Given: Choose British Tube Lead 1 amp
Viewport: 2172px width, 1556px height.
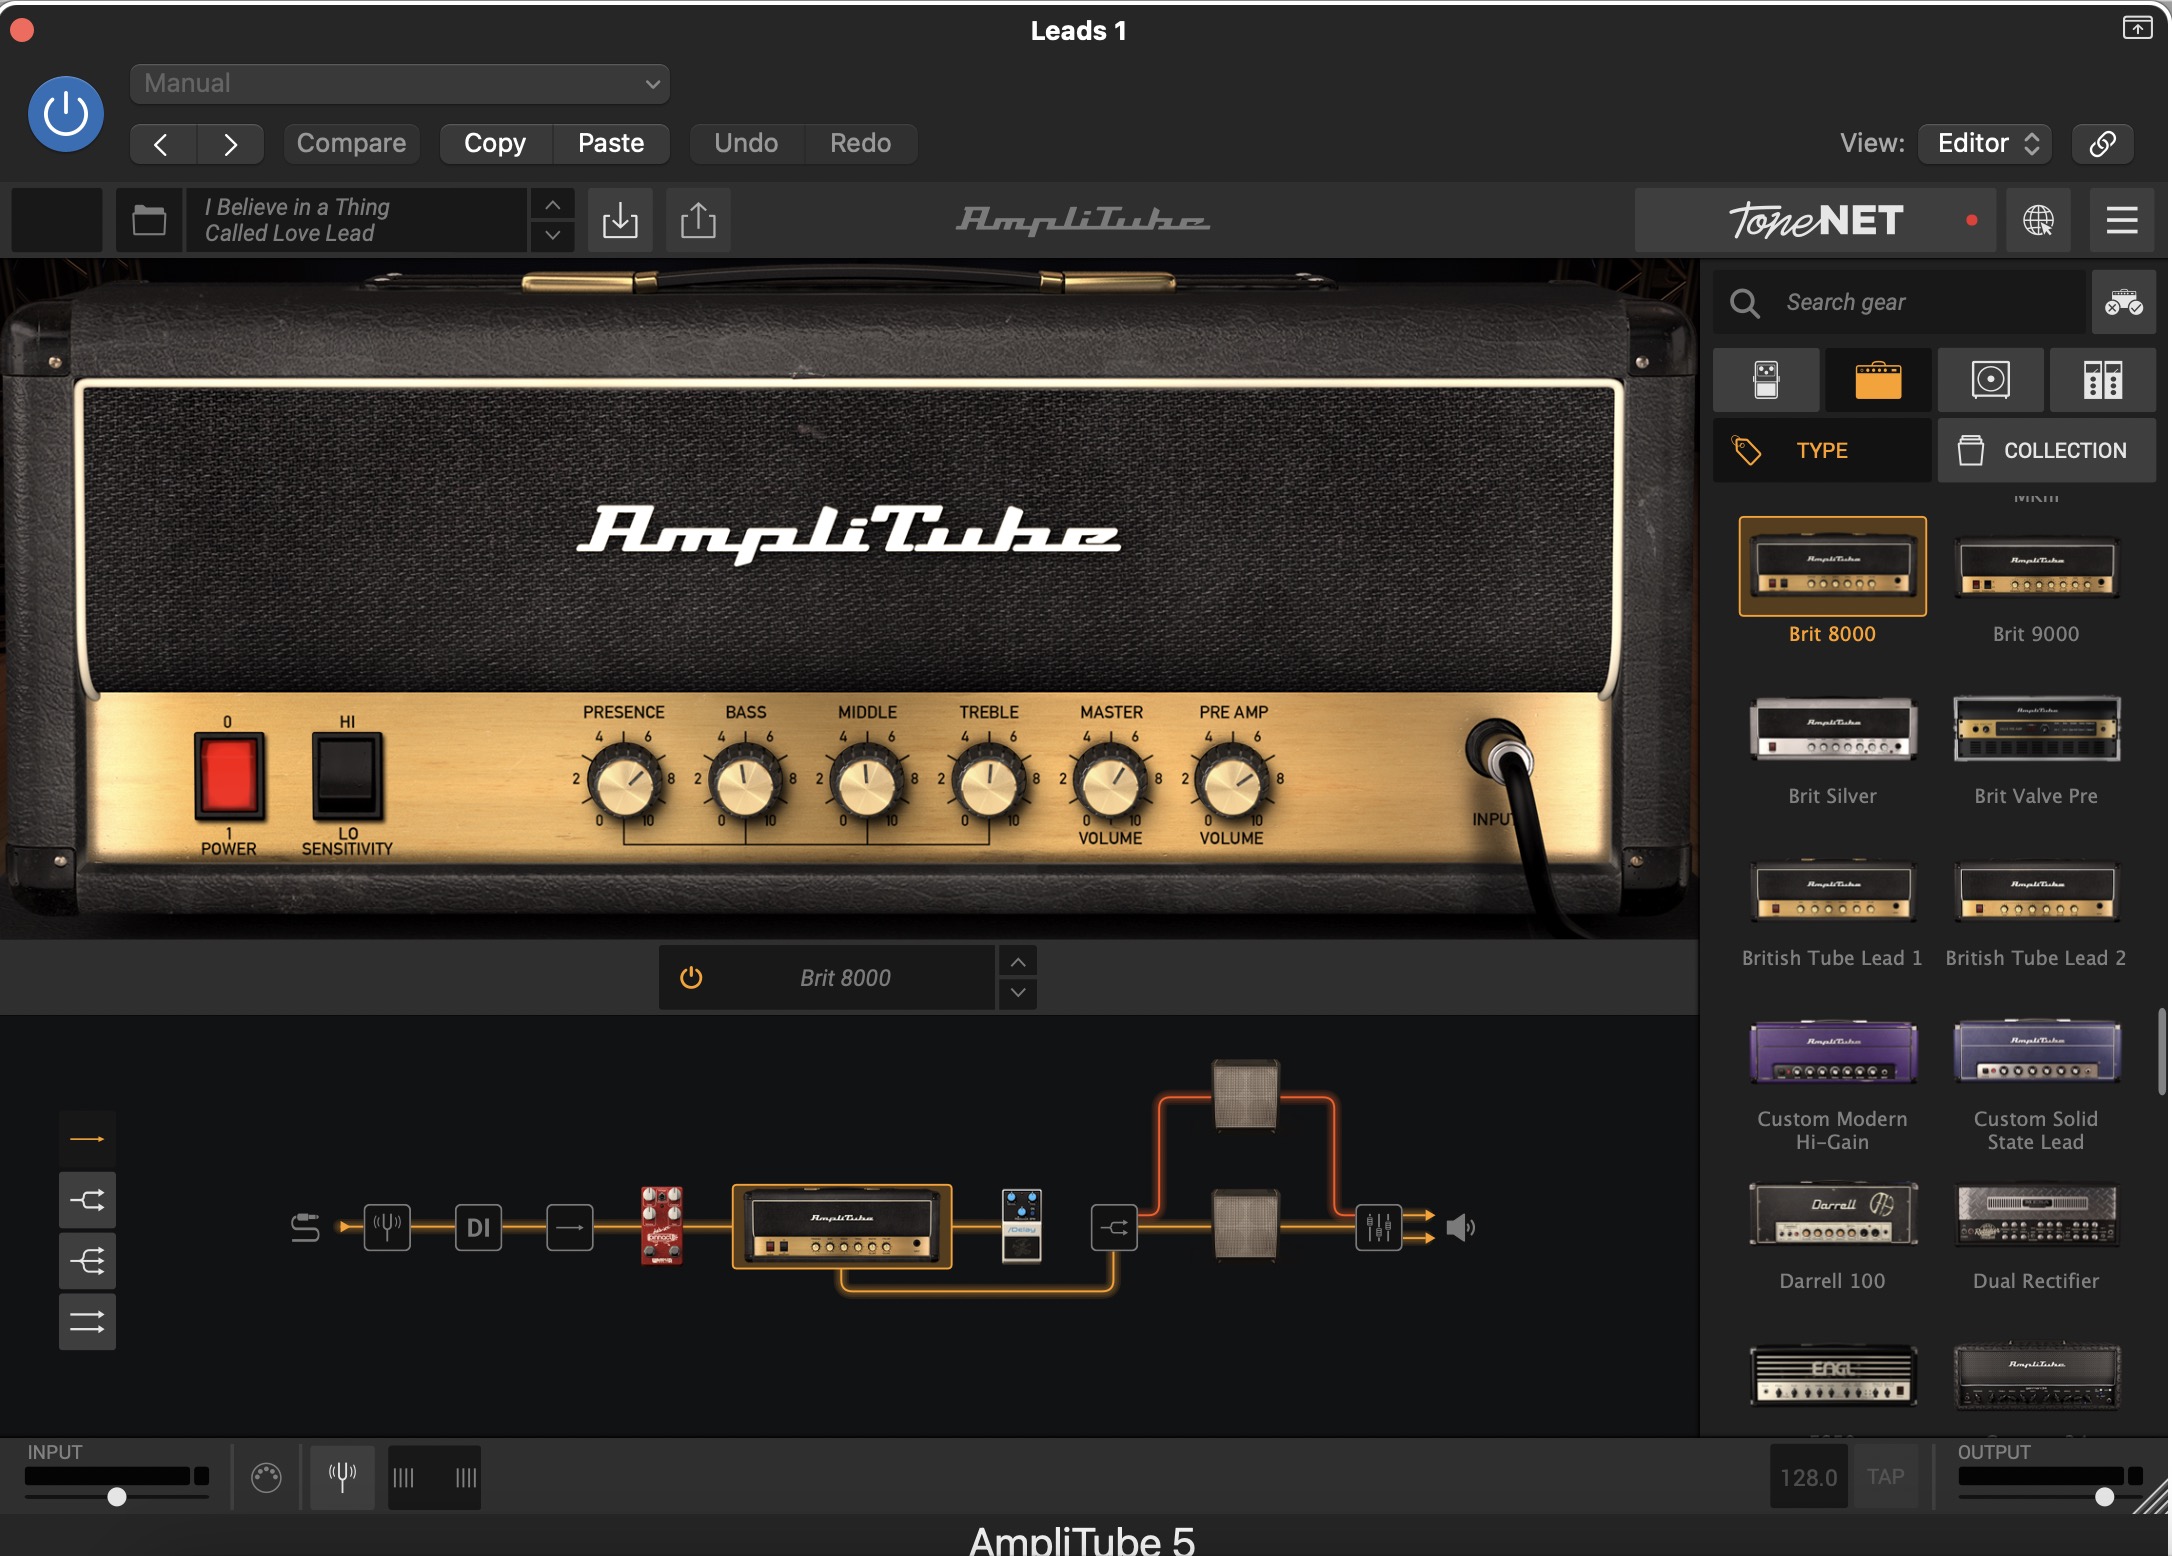Looking at the screenshot, I should (1833, 891).
